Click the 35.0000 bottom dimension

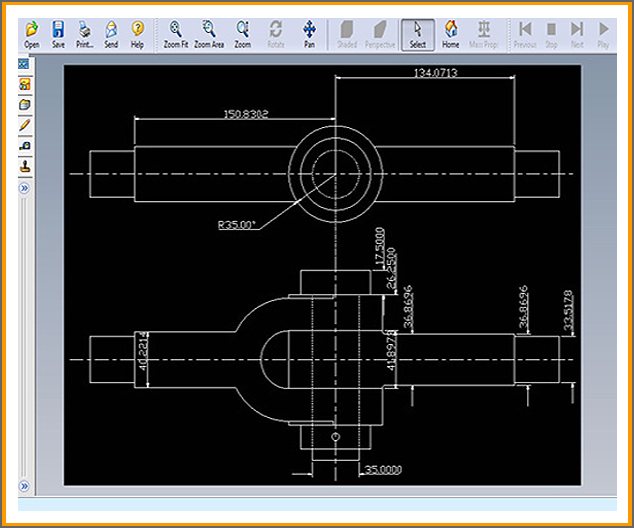click(383, 470)
